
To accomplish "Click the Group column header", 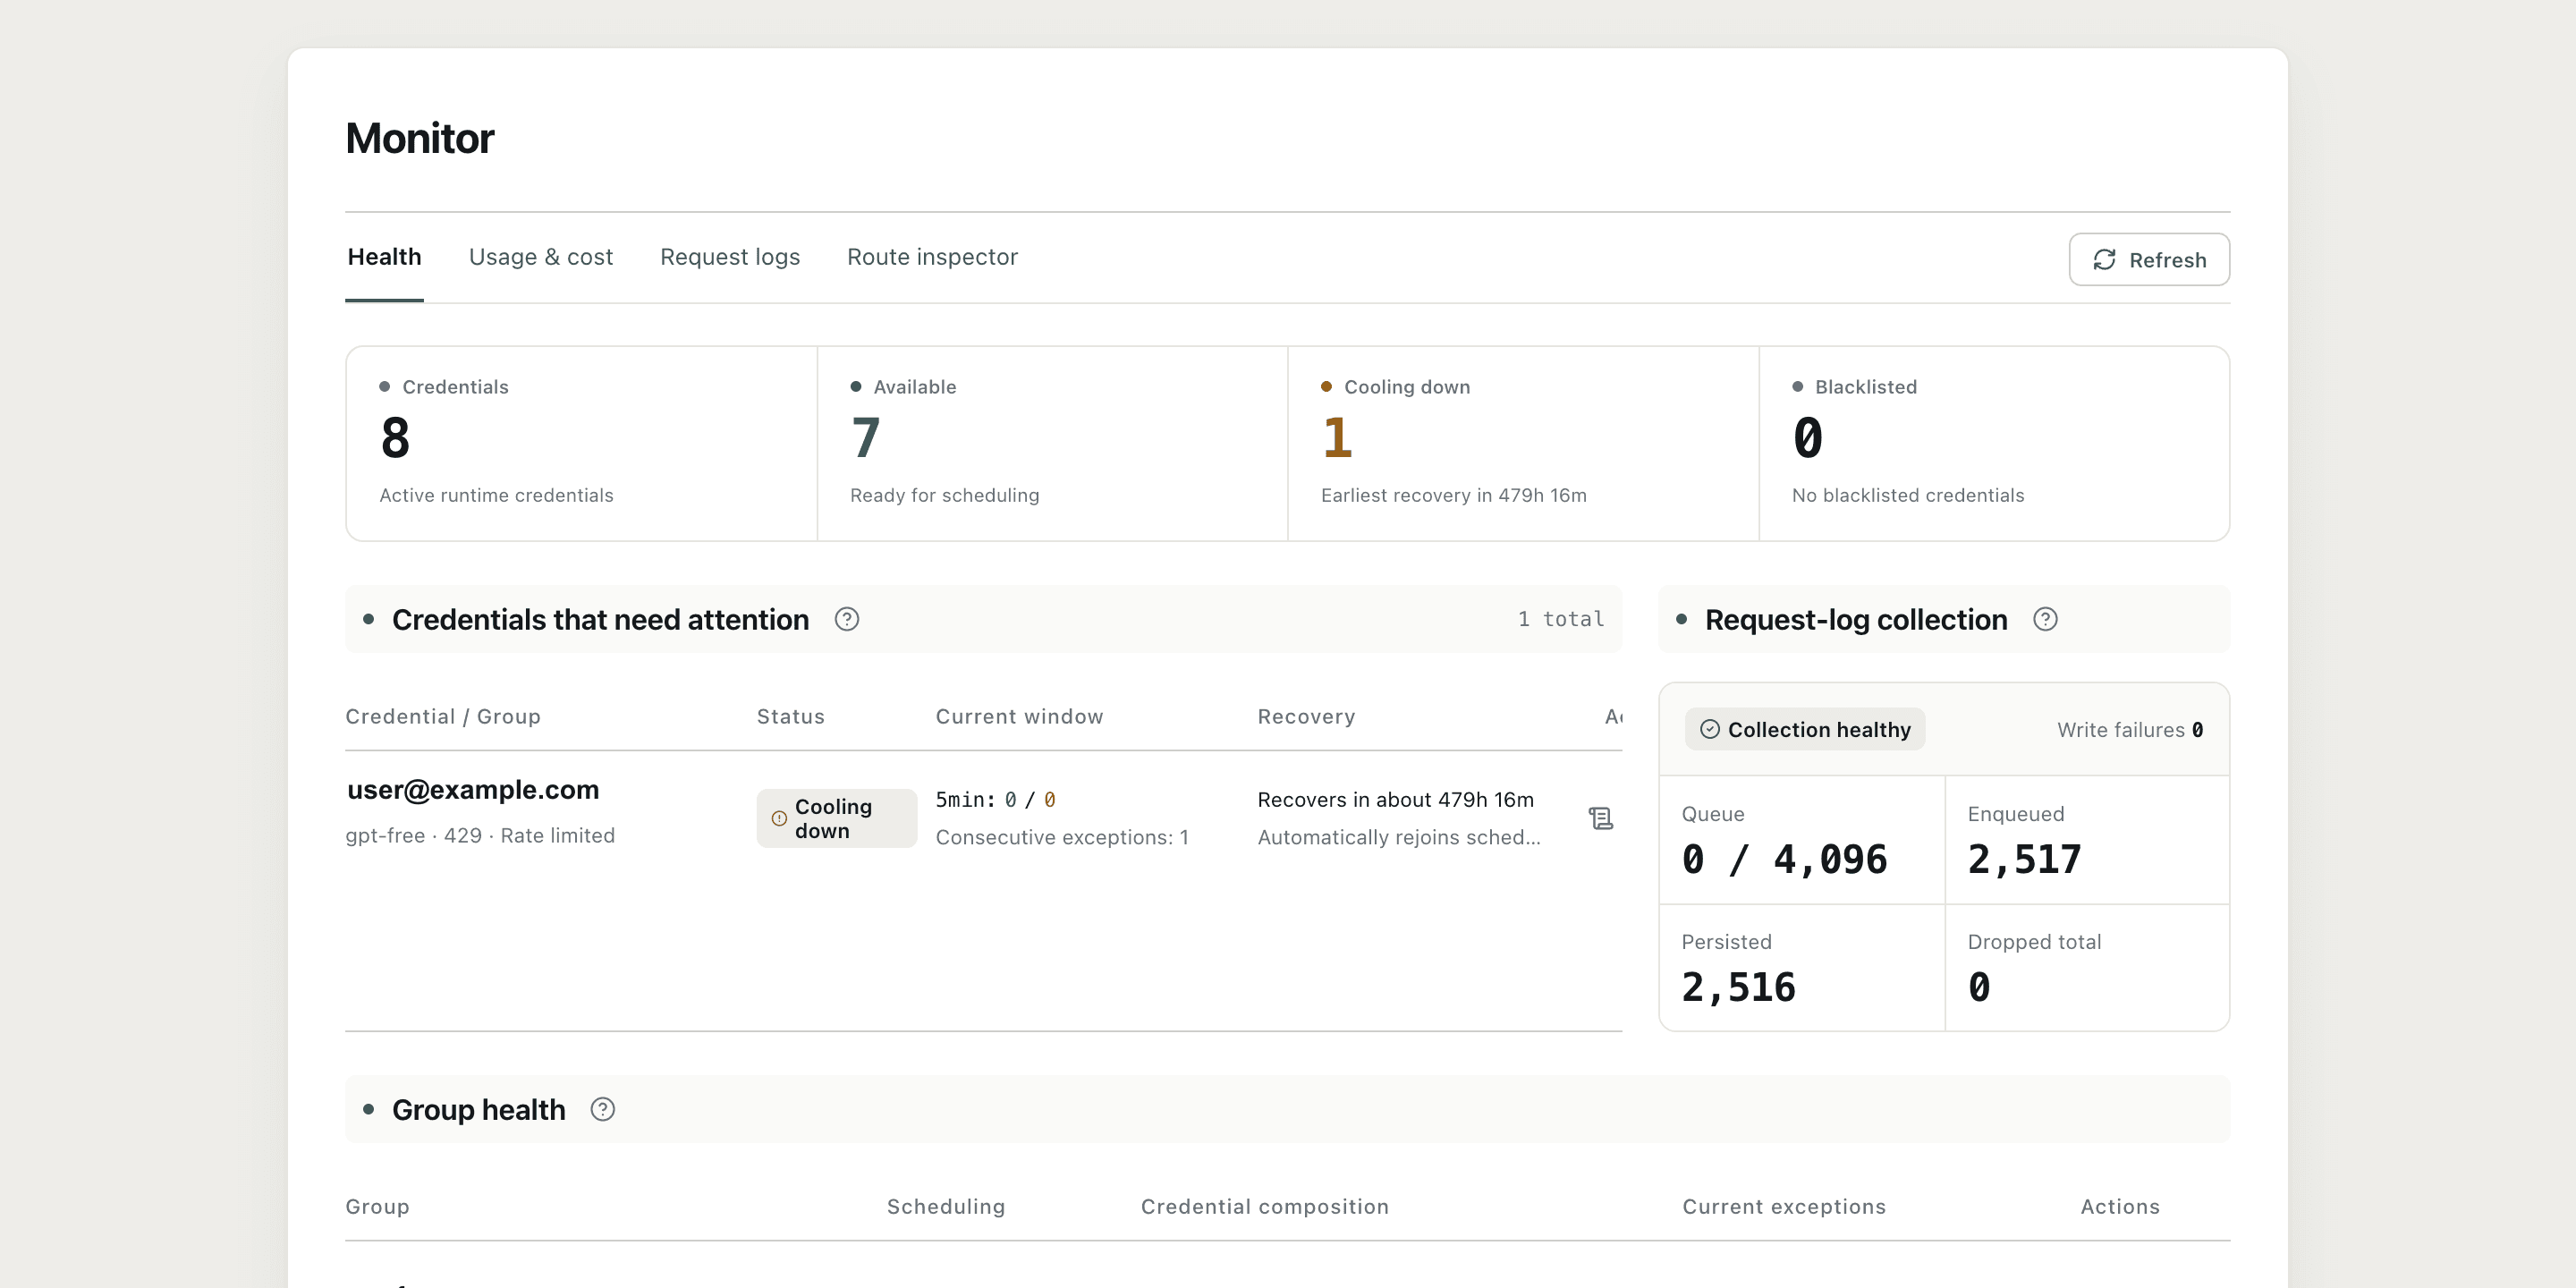I will click(x=377, y=1206).
